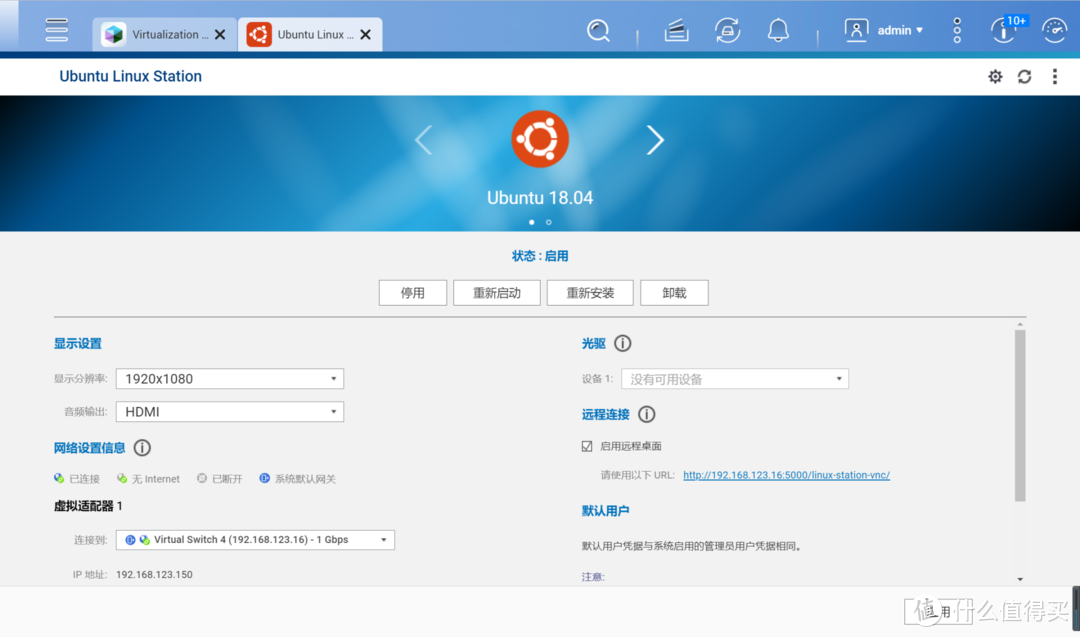Open Linux Station settings gear
The image size is (1080, 637).
[995, 76]
